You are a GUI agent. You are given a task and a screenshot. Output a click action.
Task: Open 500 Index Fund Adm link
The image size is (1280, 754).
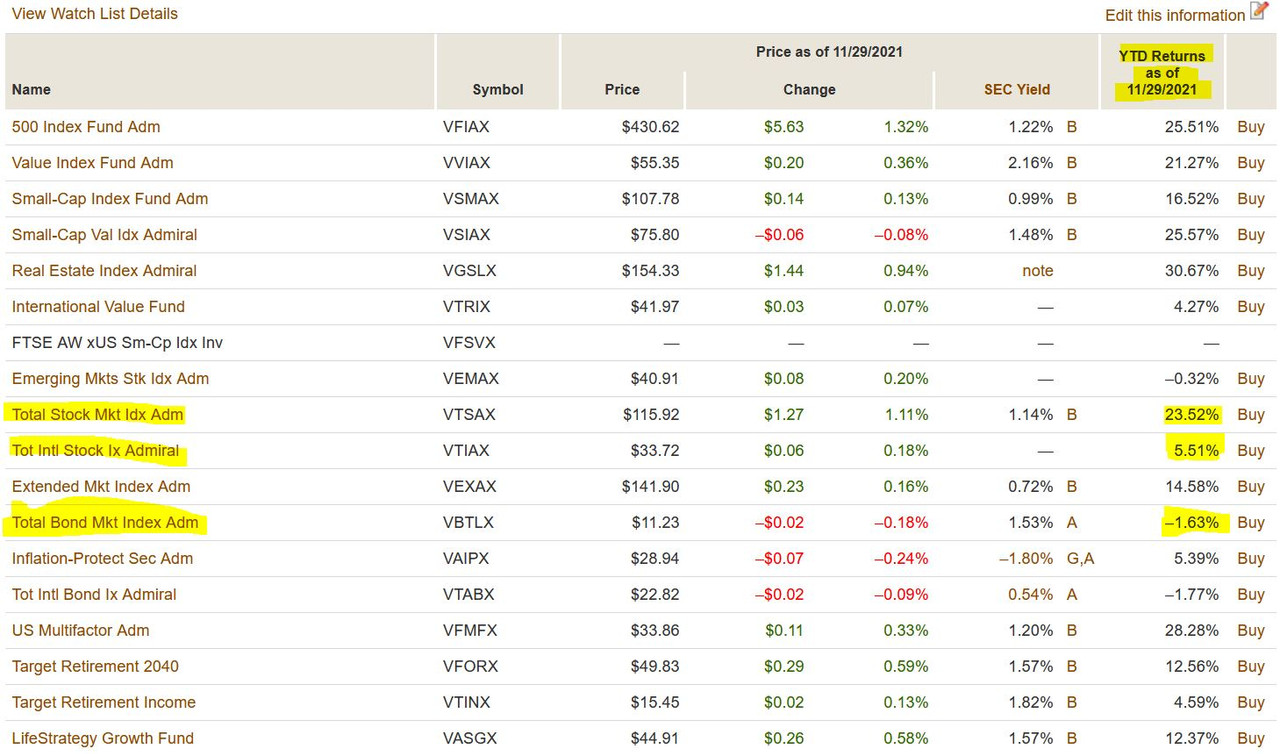(x=86, y=127)
